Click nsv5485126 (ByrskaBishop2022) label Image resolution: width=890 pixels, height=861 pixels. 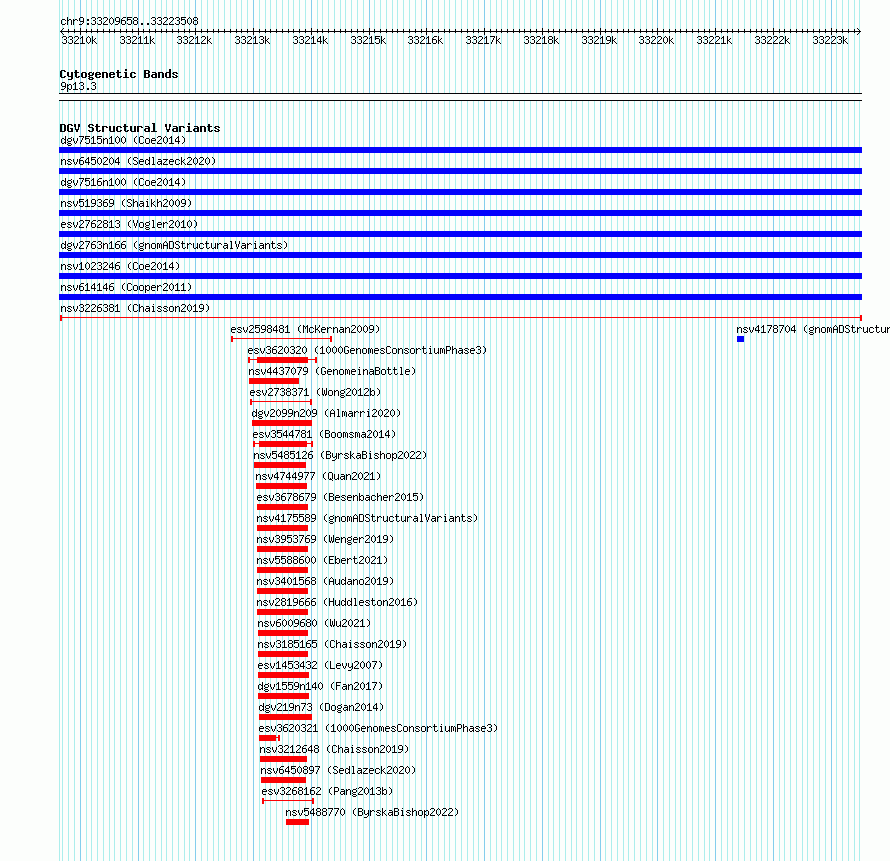[x=340, y=455]
